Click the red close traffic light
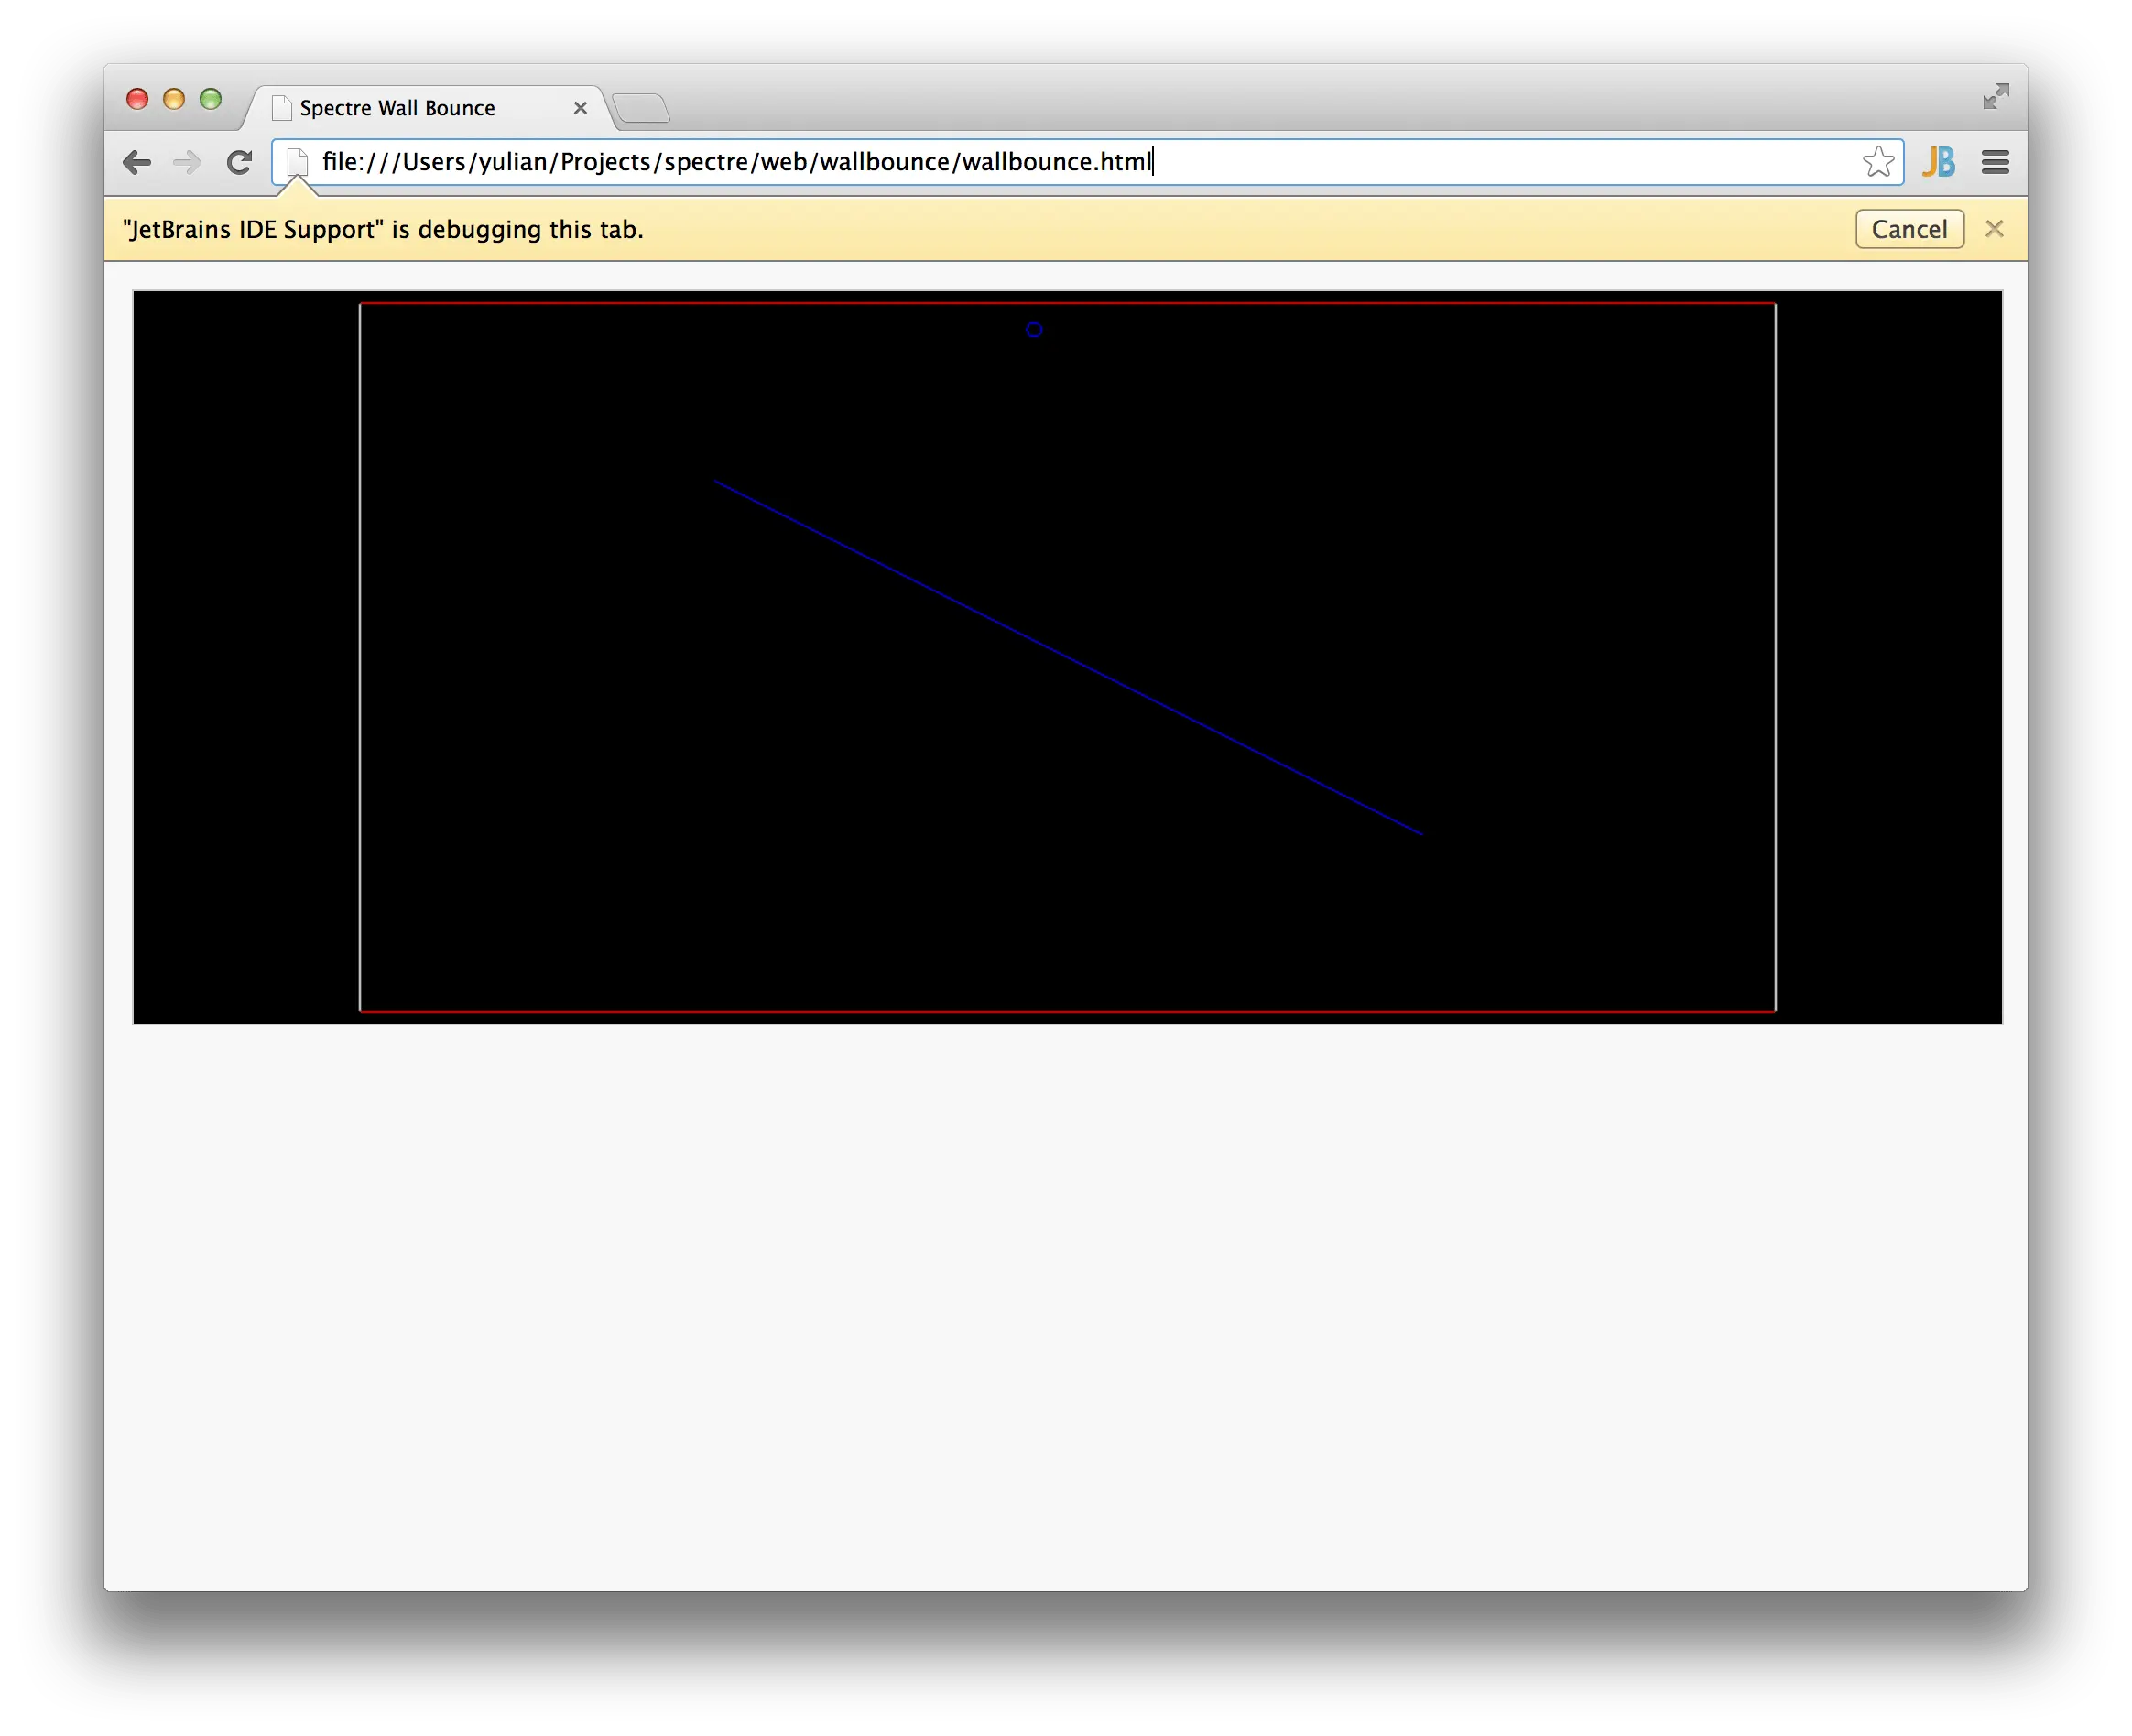This screenshot has height=1736, width=2132. [x=139, y=97]
